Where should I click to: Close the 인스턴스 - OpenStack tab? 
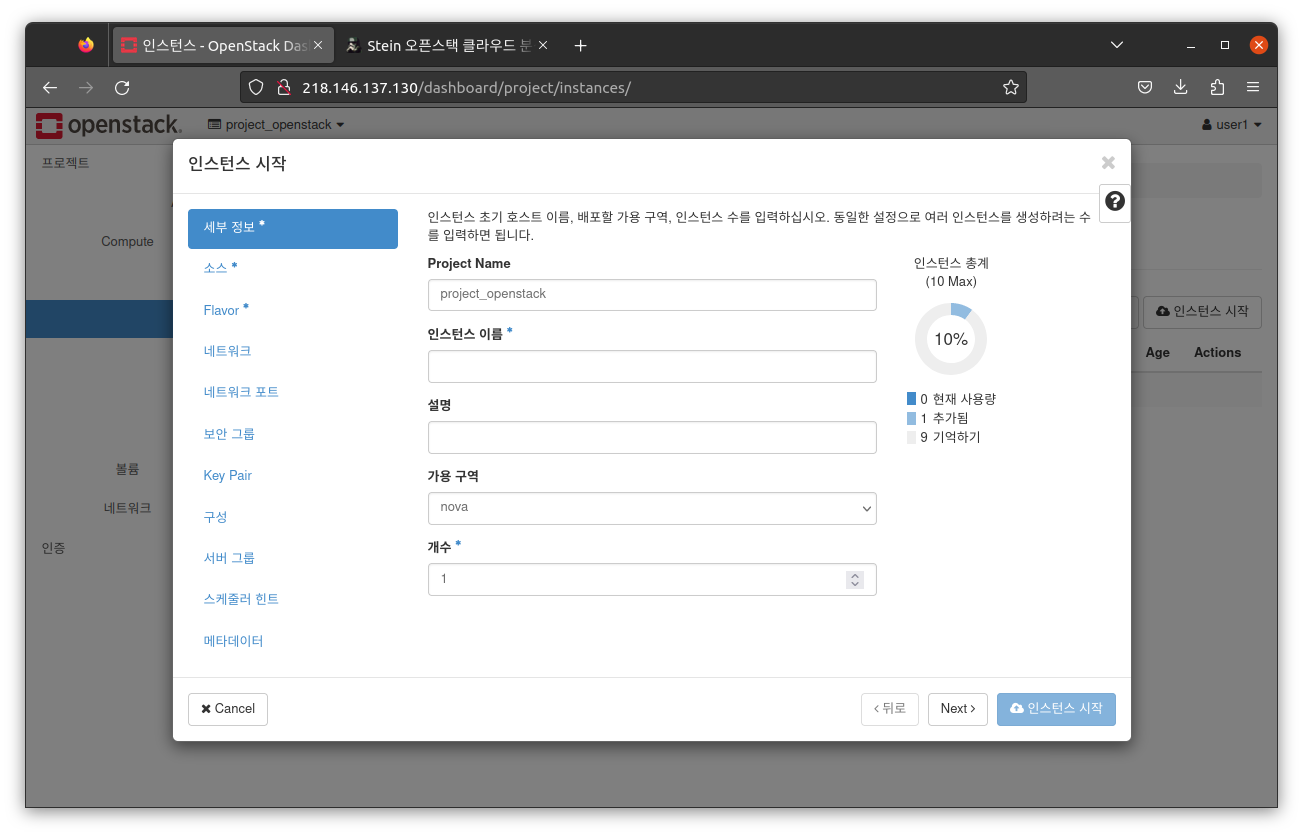tap(319, 46)
